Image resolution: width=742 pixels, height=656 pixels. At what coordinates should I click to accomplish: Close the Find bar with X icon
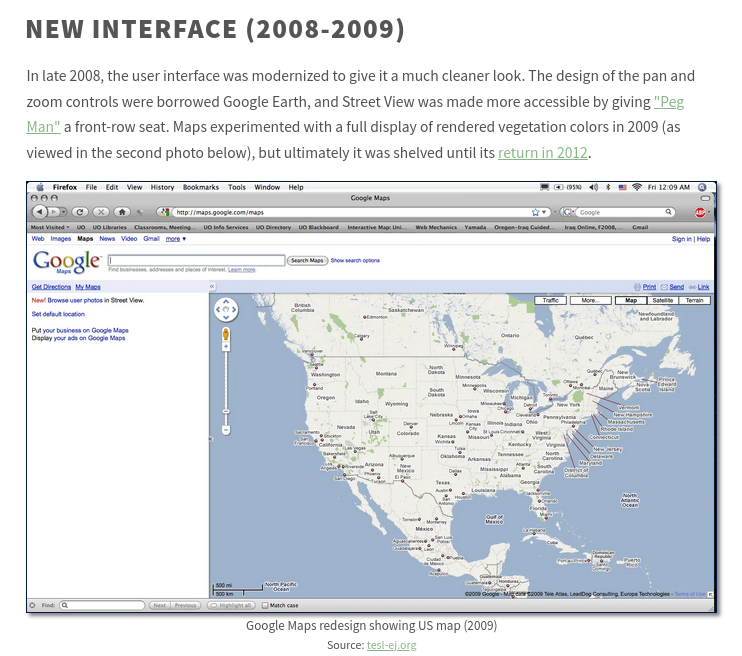(34, 605)
